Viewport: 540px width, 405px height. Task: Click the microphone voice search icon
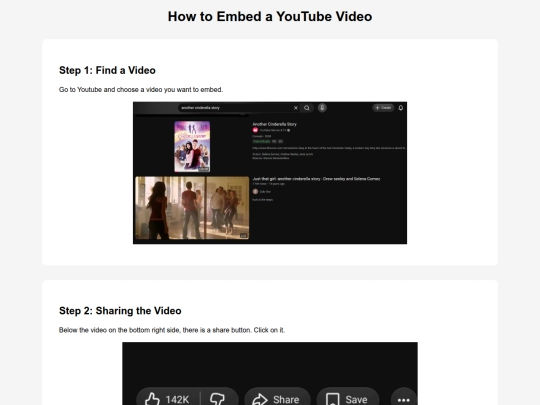click(322, 108)
